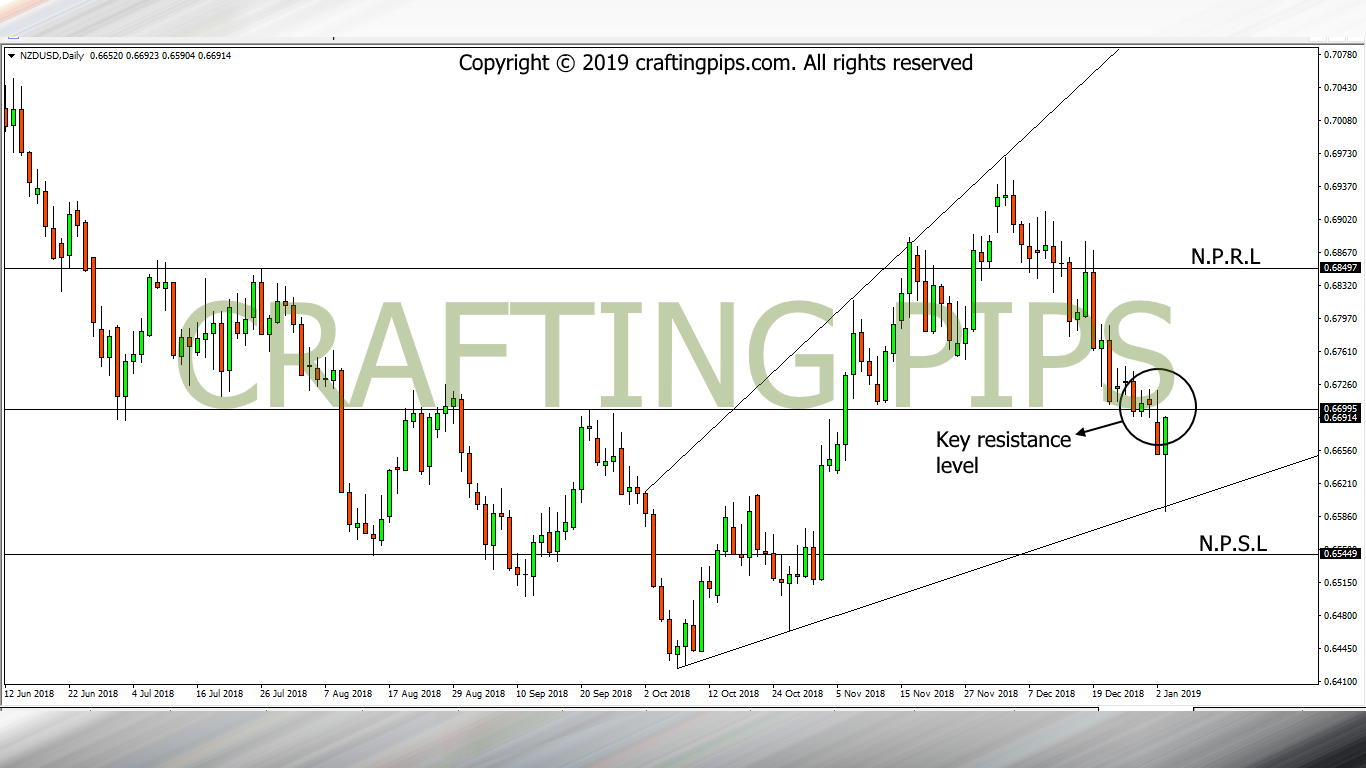Click the 0.67970 price scale label

[1339, 318]
